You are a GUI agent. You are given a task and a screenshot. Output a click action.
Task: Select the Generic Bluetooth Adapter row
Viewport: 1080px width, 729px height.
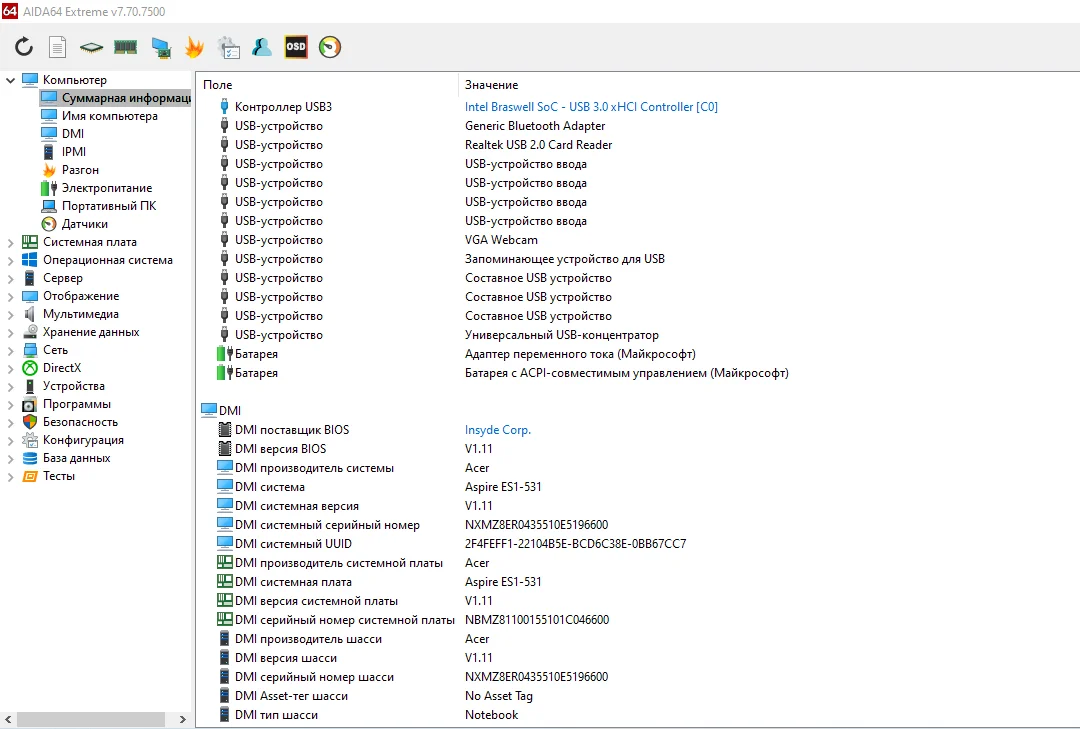[x=638, y=126]
